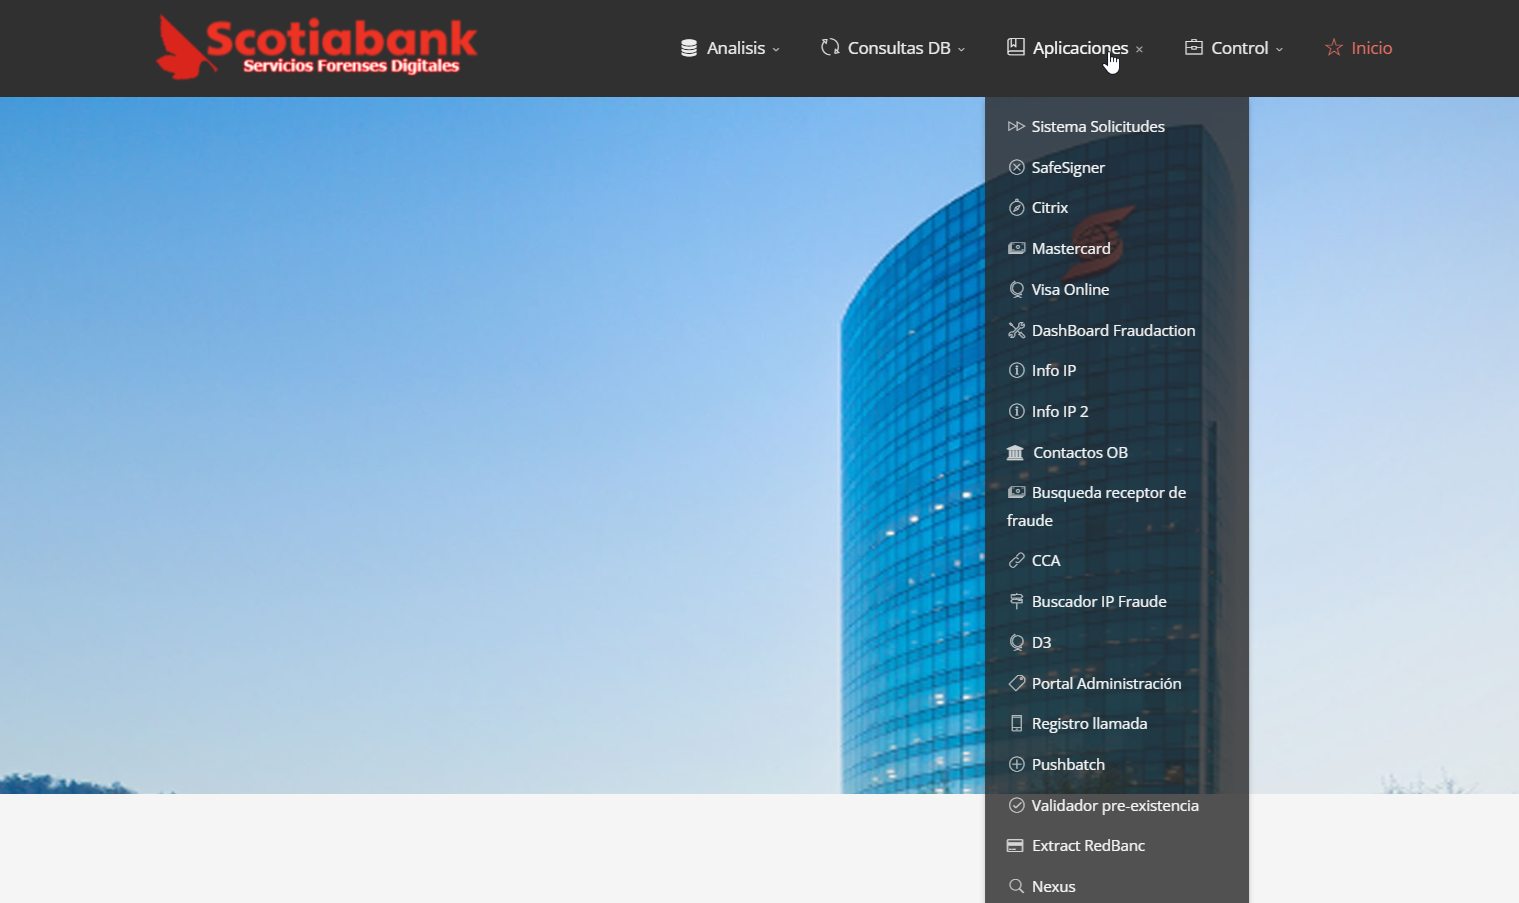Expand the Consultas DB dropdown menu
Viewport: 1519px width, 903px height.
coord(893,48)
